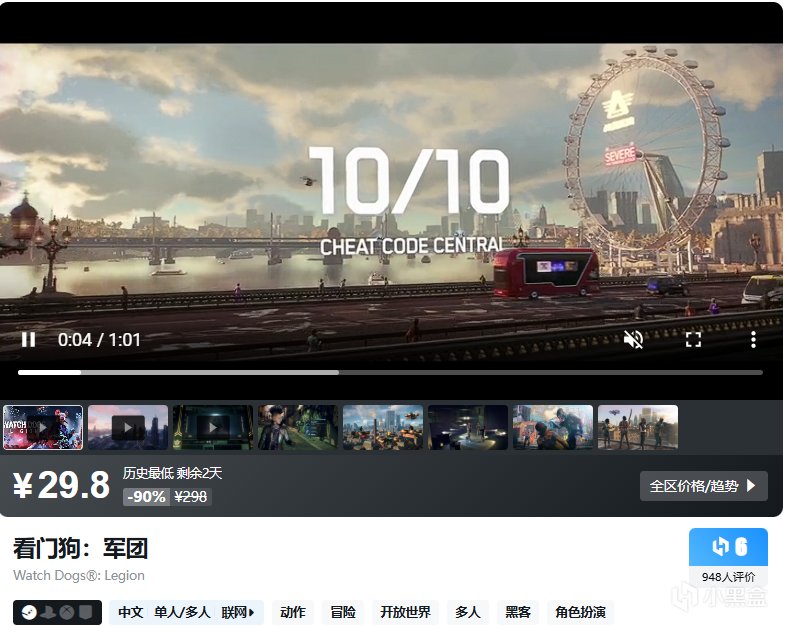Open the second trailer video thumbnail

(x=128, y=427)
